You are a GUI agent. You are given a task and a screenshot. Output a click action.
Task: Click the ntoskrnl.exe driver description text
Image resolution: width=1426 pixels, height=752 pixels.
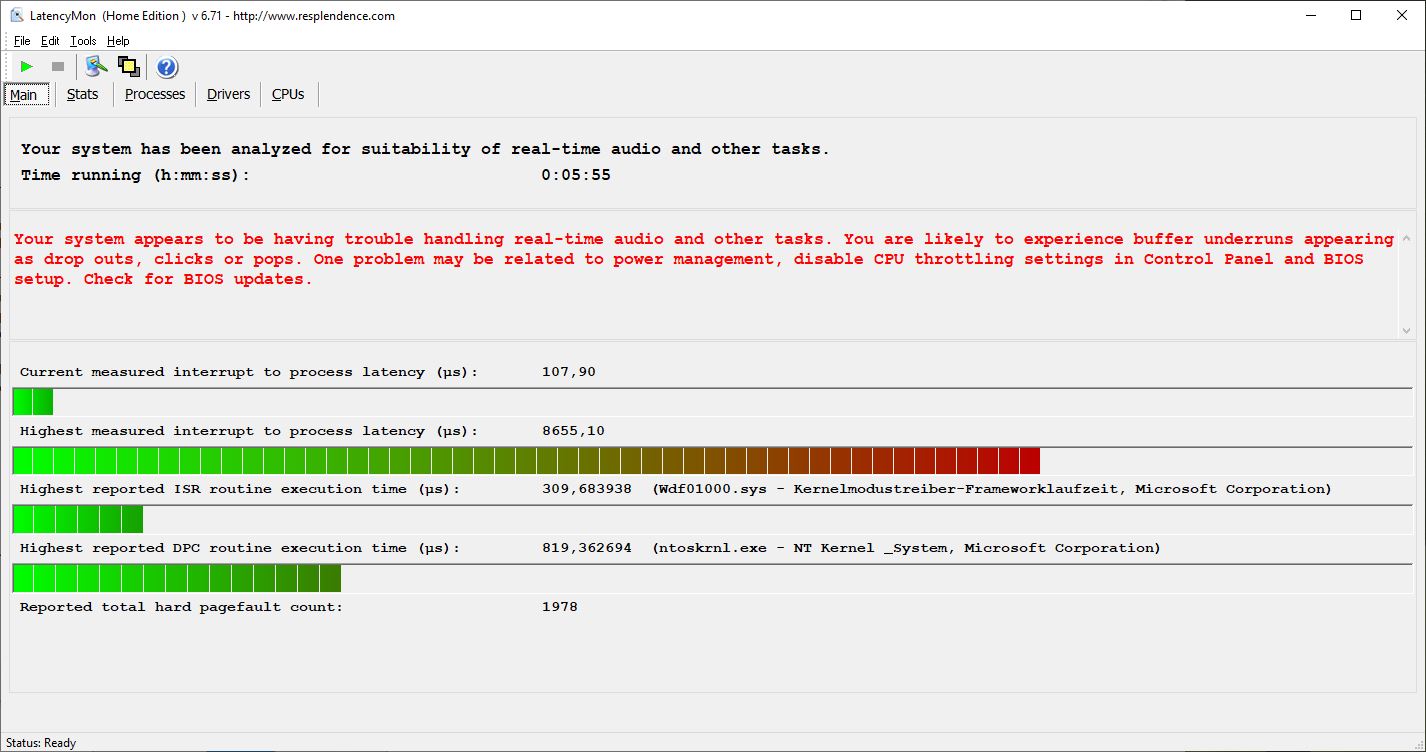click(x=906, y=548)
